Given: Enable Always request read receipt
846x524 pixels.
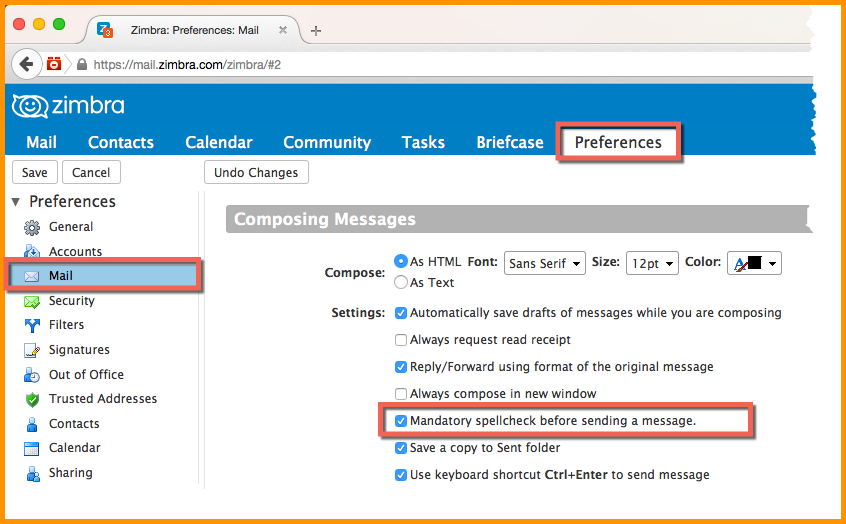Looking at the screenshot, I should point(400,340).
